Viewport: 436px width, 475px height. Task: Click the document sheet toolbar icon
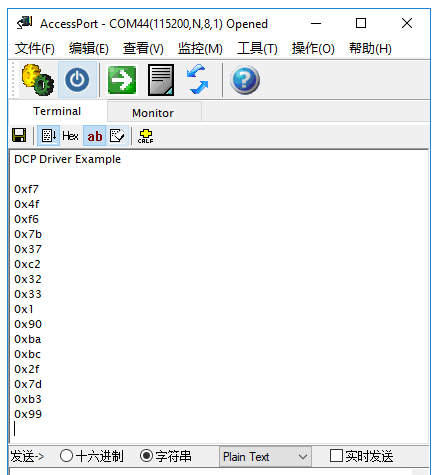tap(161, 80)
